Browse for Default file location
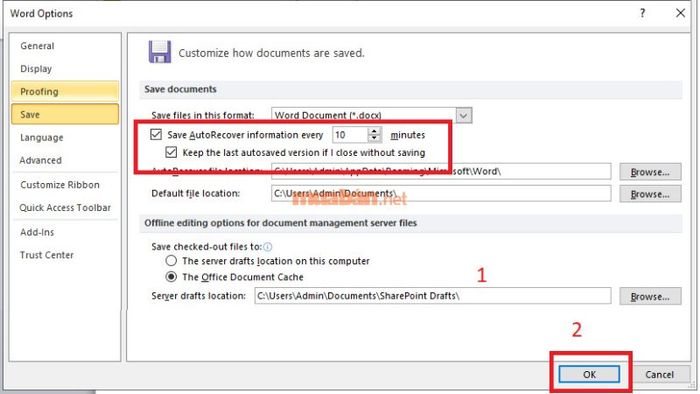Viewport: 700px width, 394px height. [650, 194]
